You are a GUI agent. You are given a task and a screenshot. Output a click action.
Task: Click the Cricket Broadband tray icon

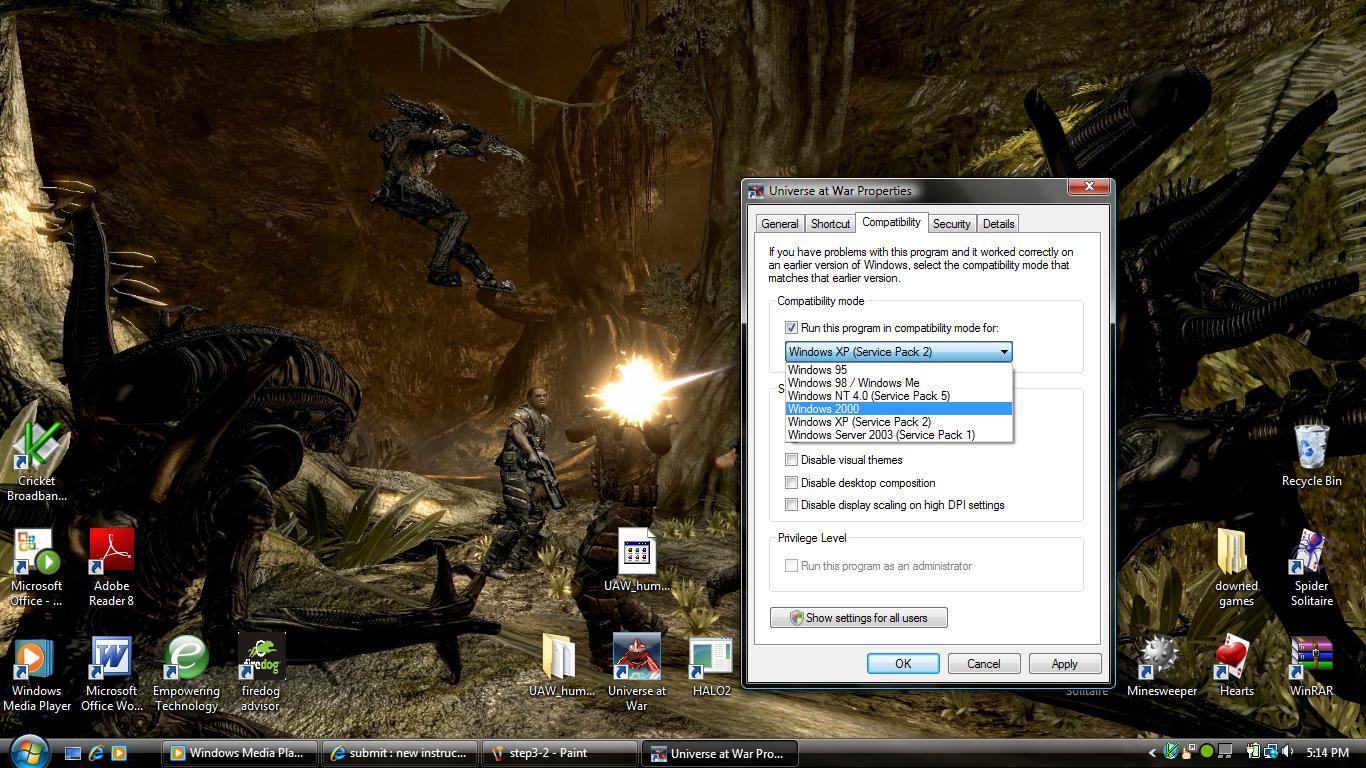1172,752
